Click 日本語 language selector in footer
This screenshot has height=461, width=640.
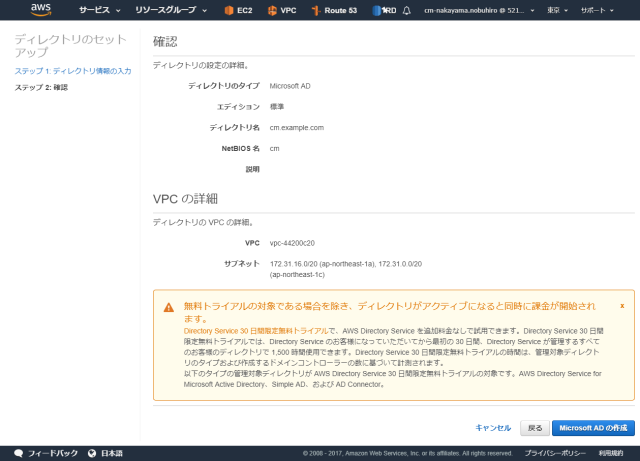tap(112, 453)
